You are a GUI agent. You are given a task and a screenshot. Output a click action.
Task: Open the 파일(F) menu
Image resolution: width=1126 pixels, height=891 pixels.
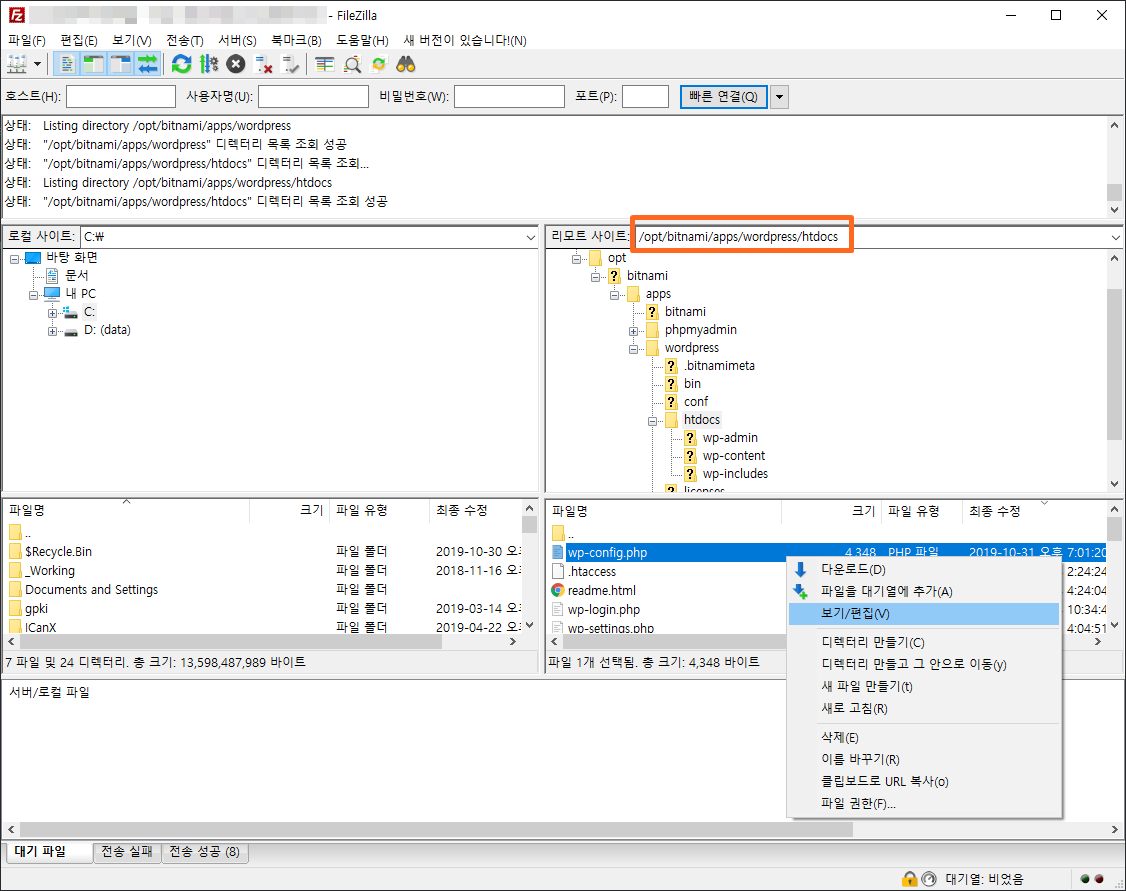(x=27, y=40)
